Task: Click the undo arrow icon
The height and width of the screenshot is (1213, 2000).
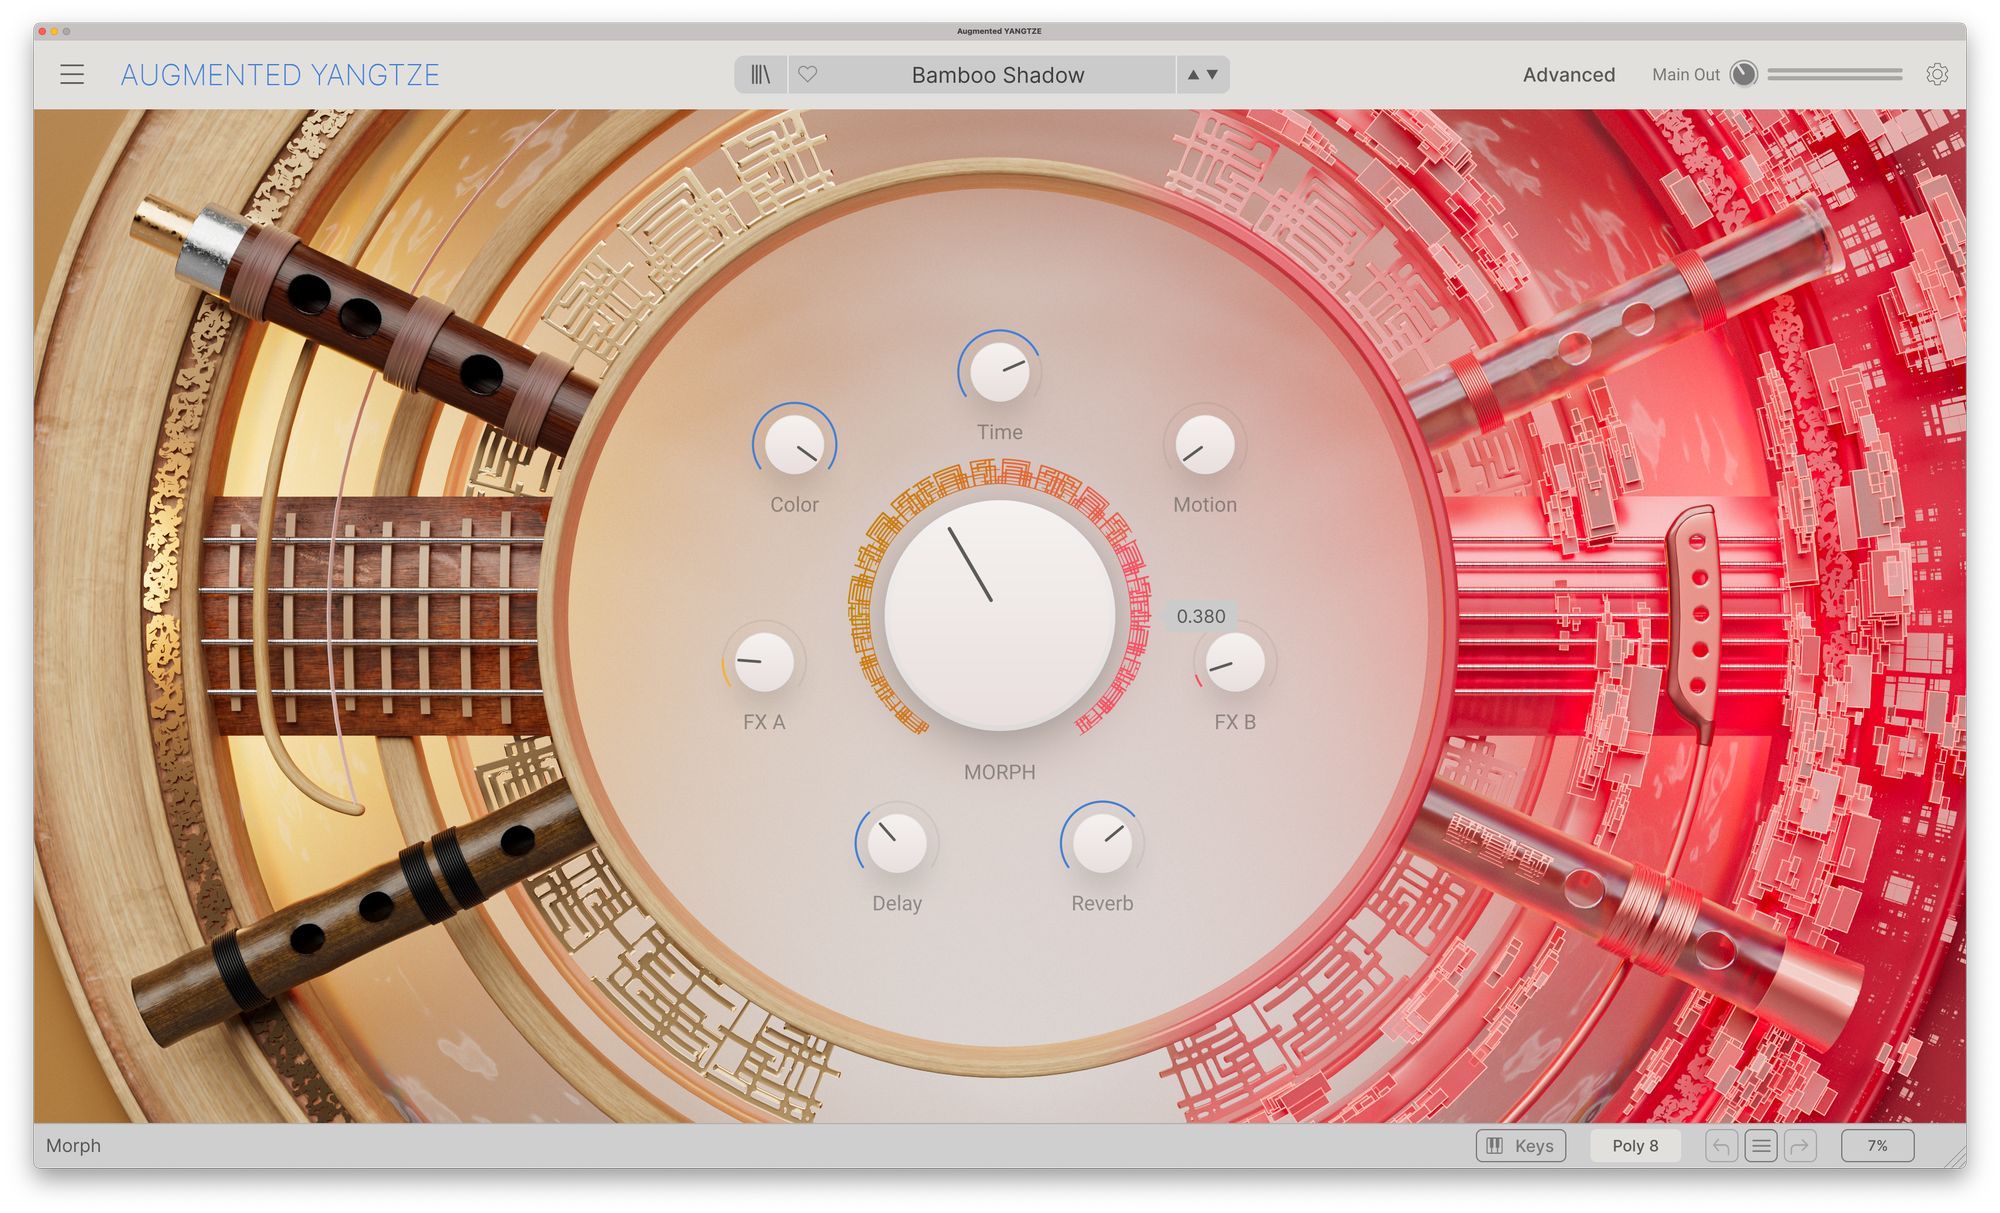Action: click(x=1721, y=1146)
